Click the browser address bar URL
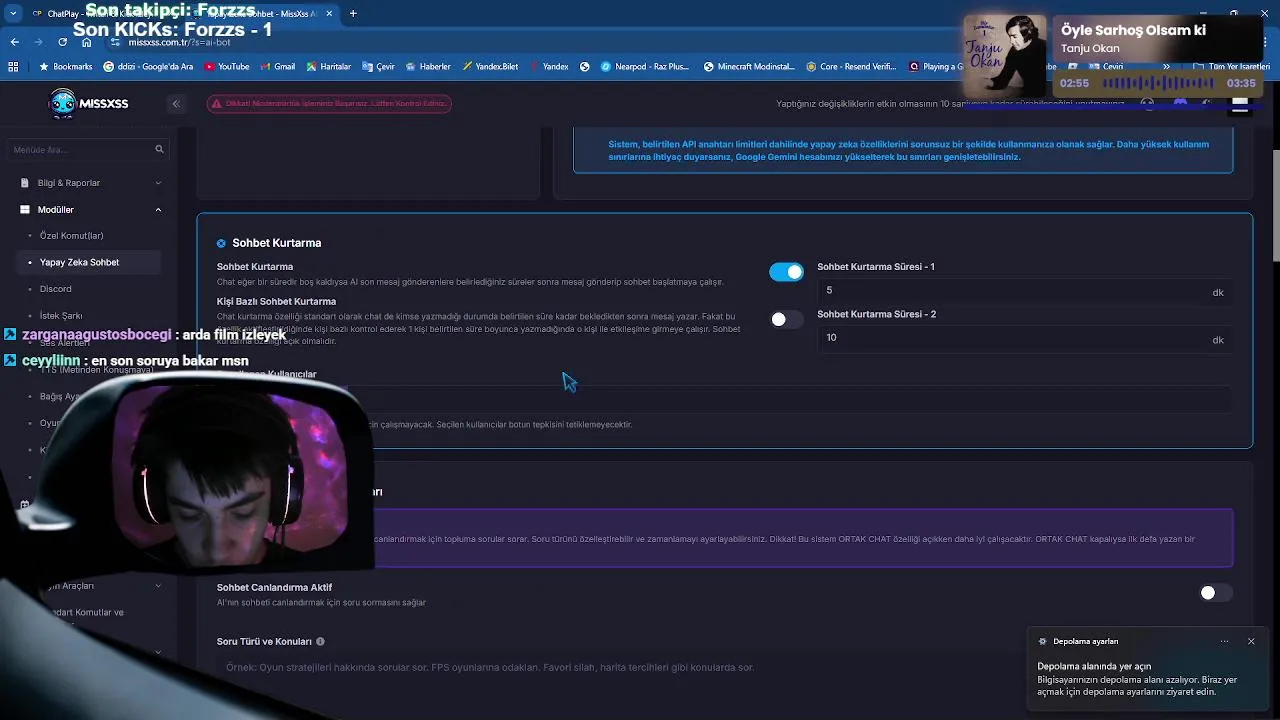Image resolution: width=1280 pixels, height=720 pixels. coord(180,43)
